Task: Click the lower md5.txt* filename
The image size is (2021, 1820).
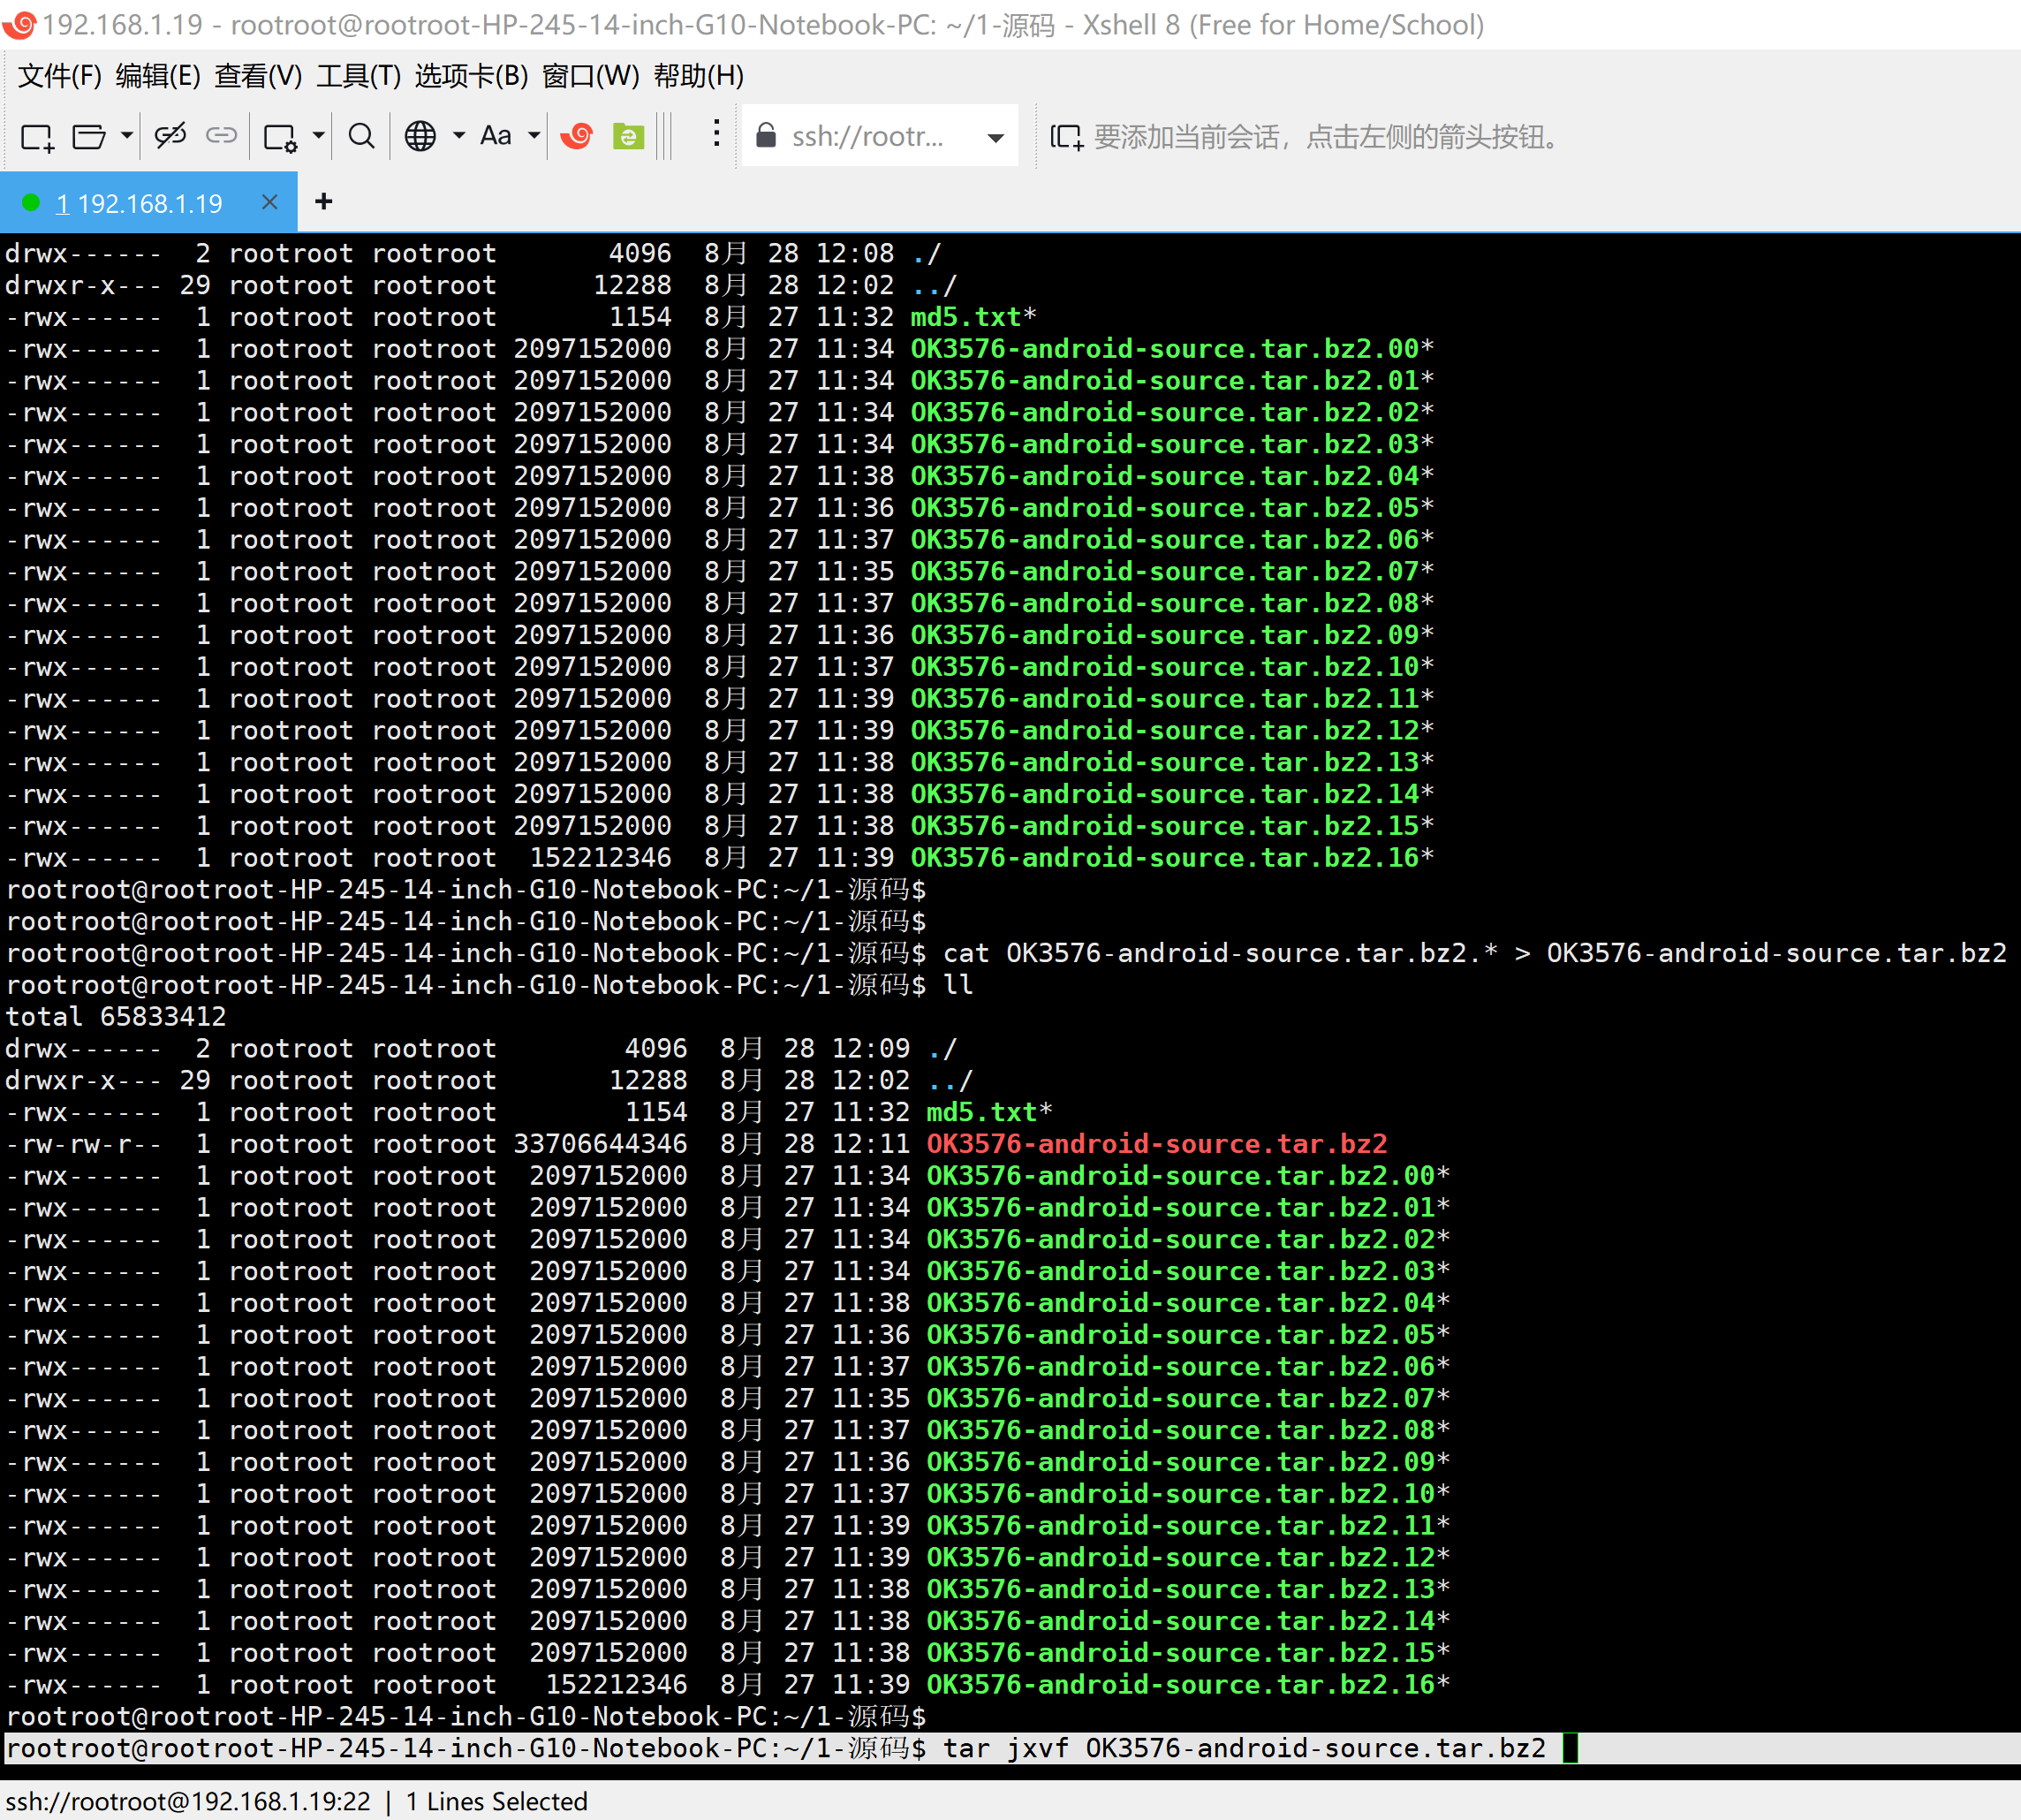Action: (x=989, y=1112)
